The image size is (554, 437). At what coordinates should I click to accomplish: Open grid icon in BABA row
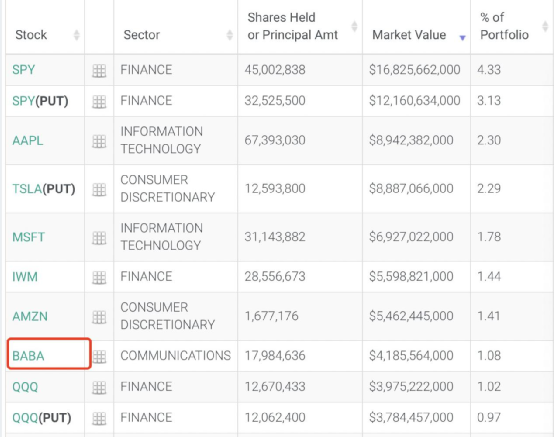pos(99,357)
